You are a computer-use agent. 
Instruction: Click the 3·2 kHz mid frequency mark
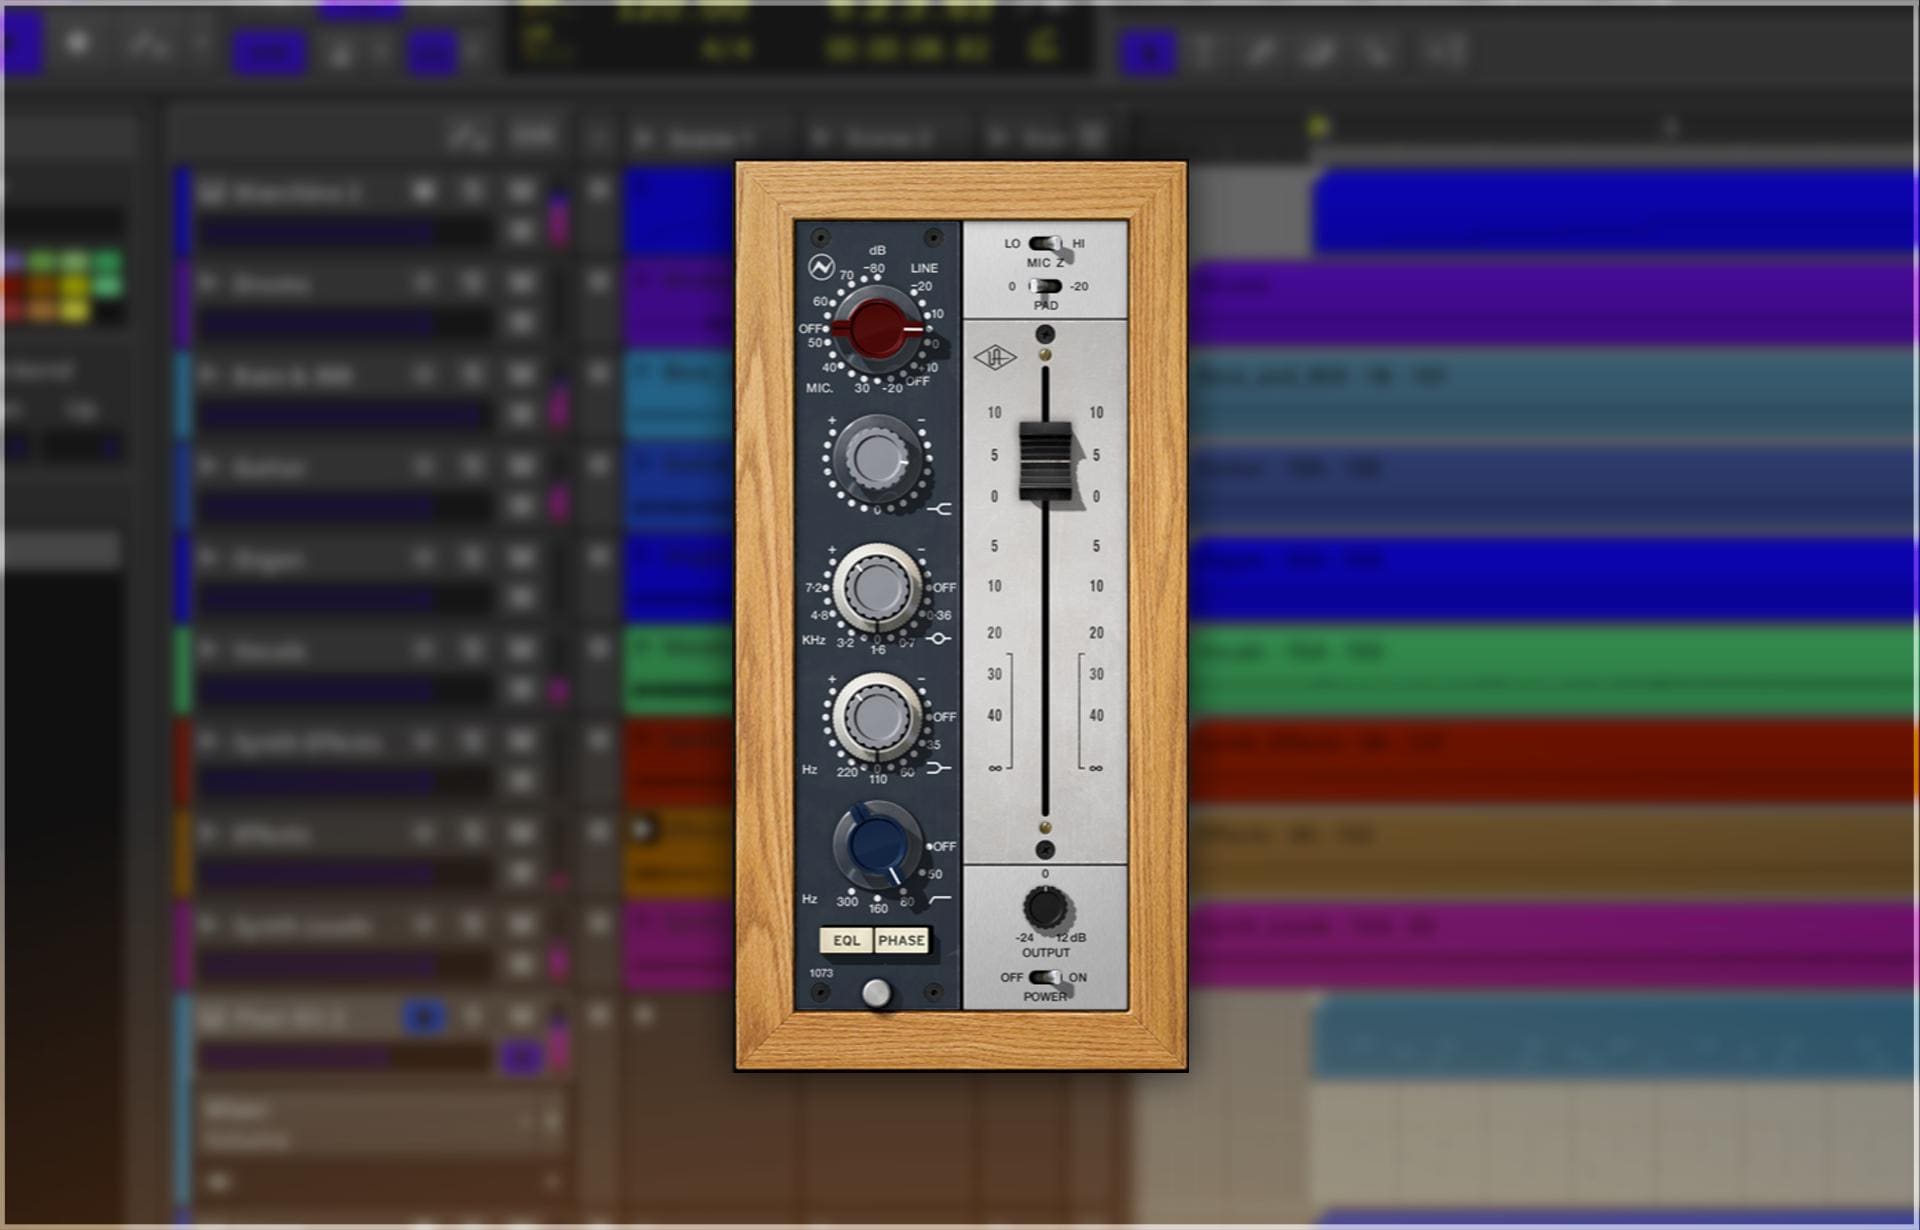[845, 642]
